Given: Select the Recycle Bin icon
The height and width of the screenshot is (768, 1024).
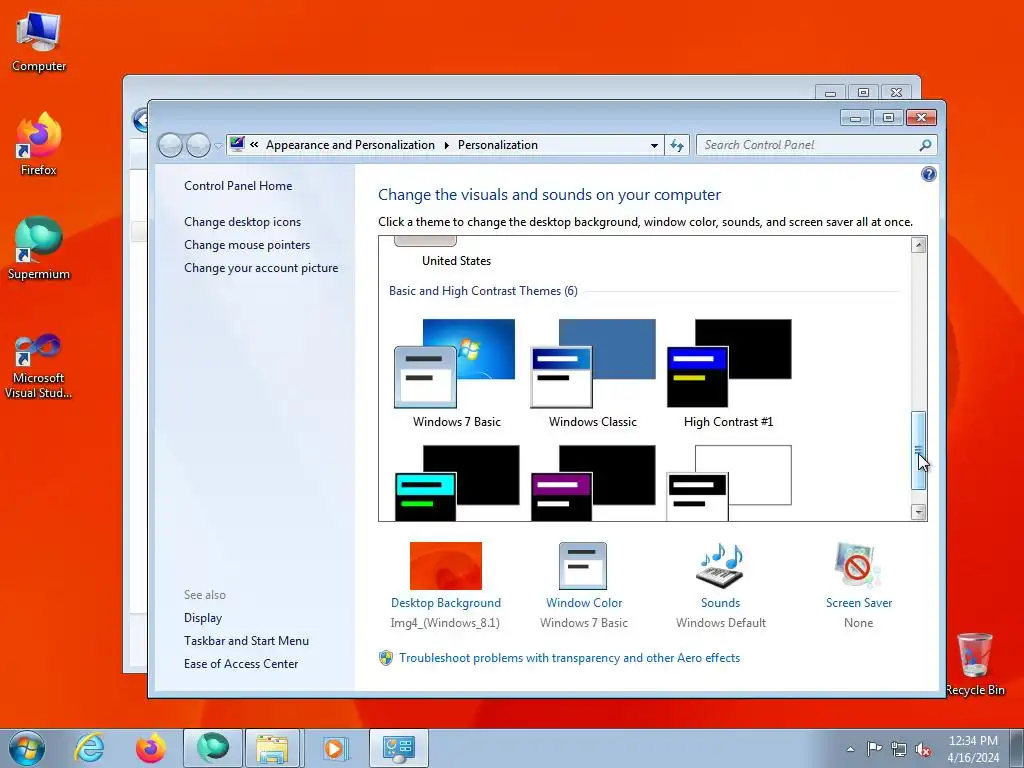Looking at the screenshot, I should (x=974, y=664).
